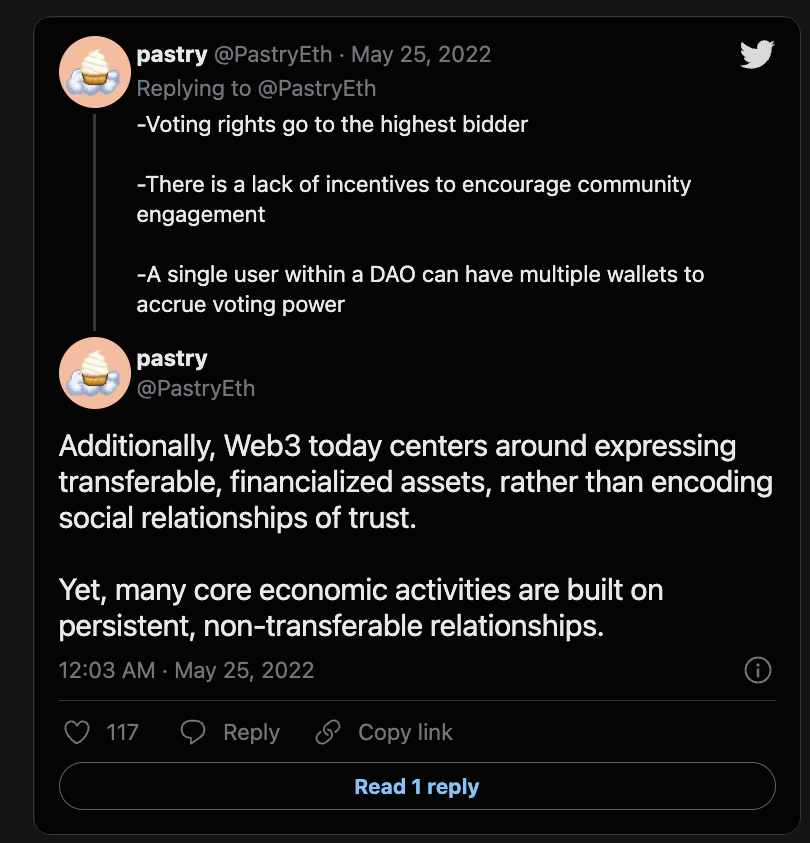Like the tweet via heart icon
Screen dimensions: 810x843
pyautogui.click(x=77, y=732)
